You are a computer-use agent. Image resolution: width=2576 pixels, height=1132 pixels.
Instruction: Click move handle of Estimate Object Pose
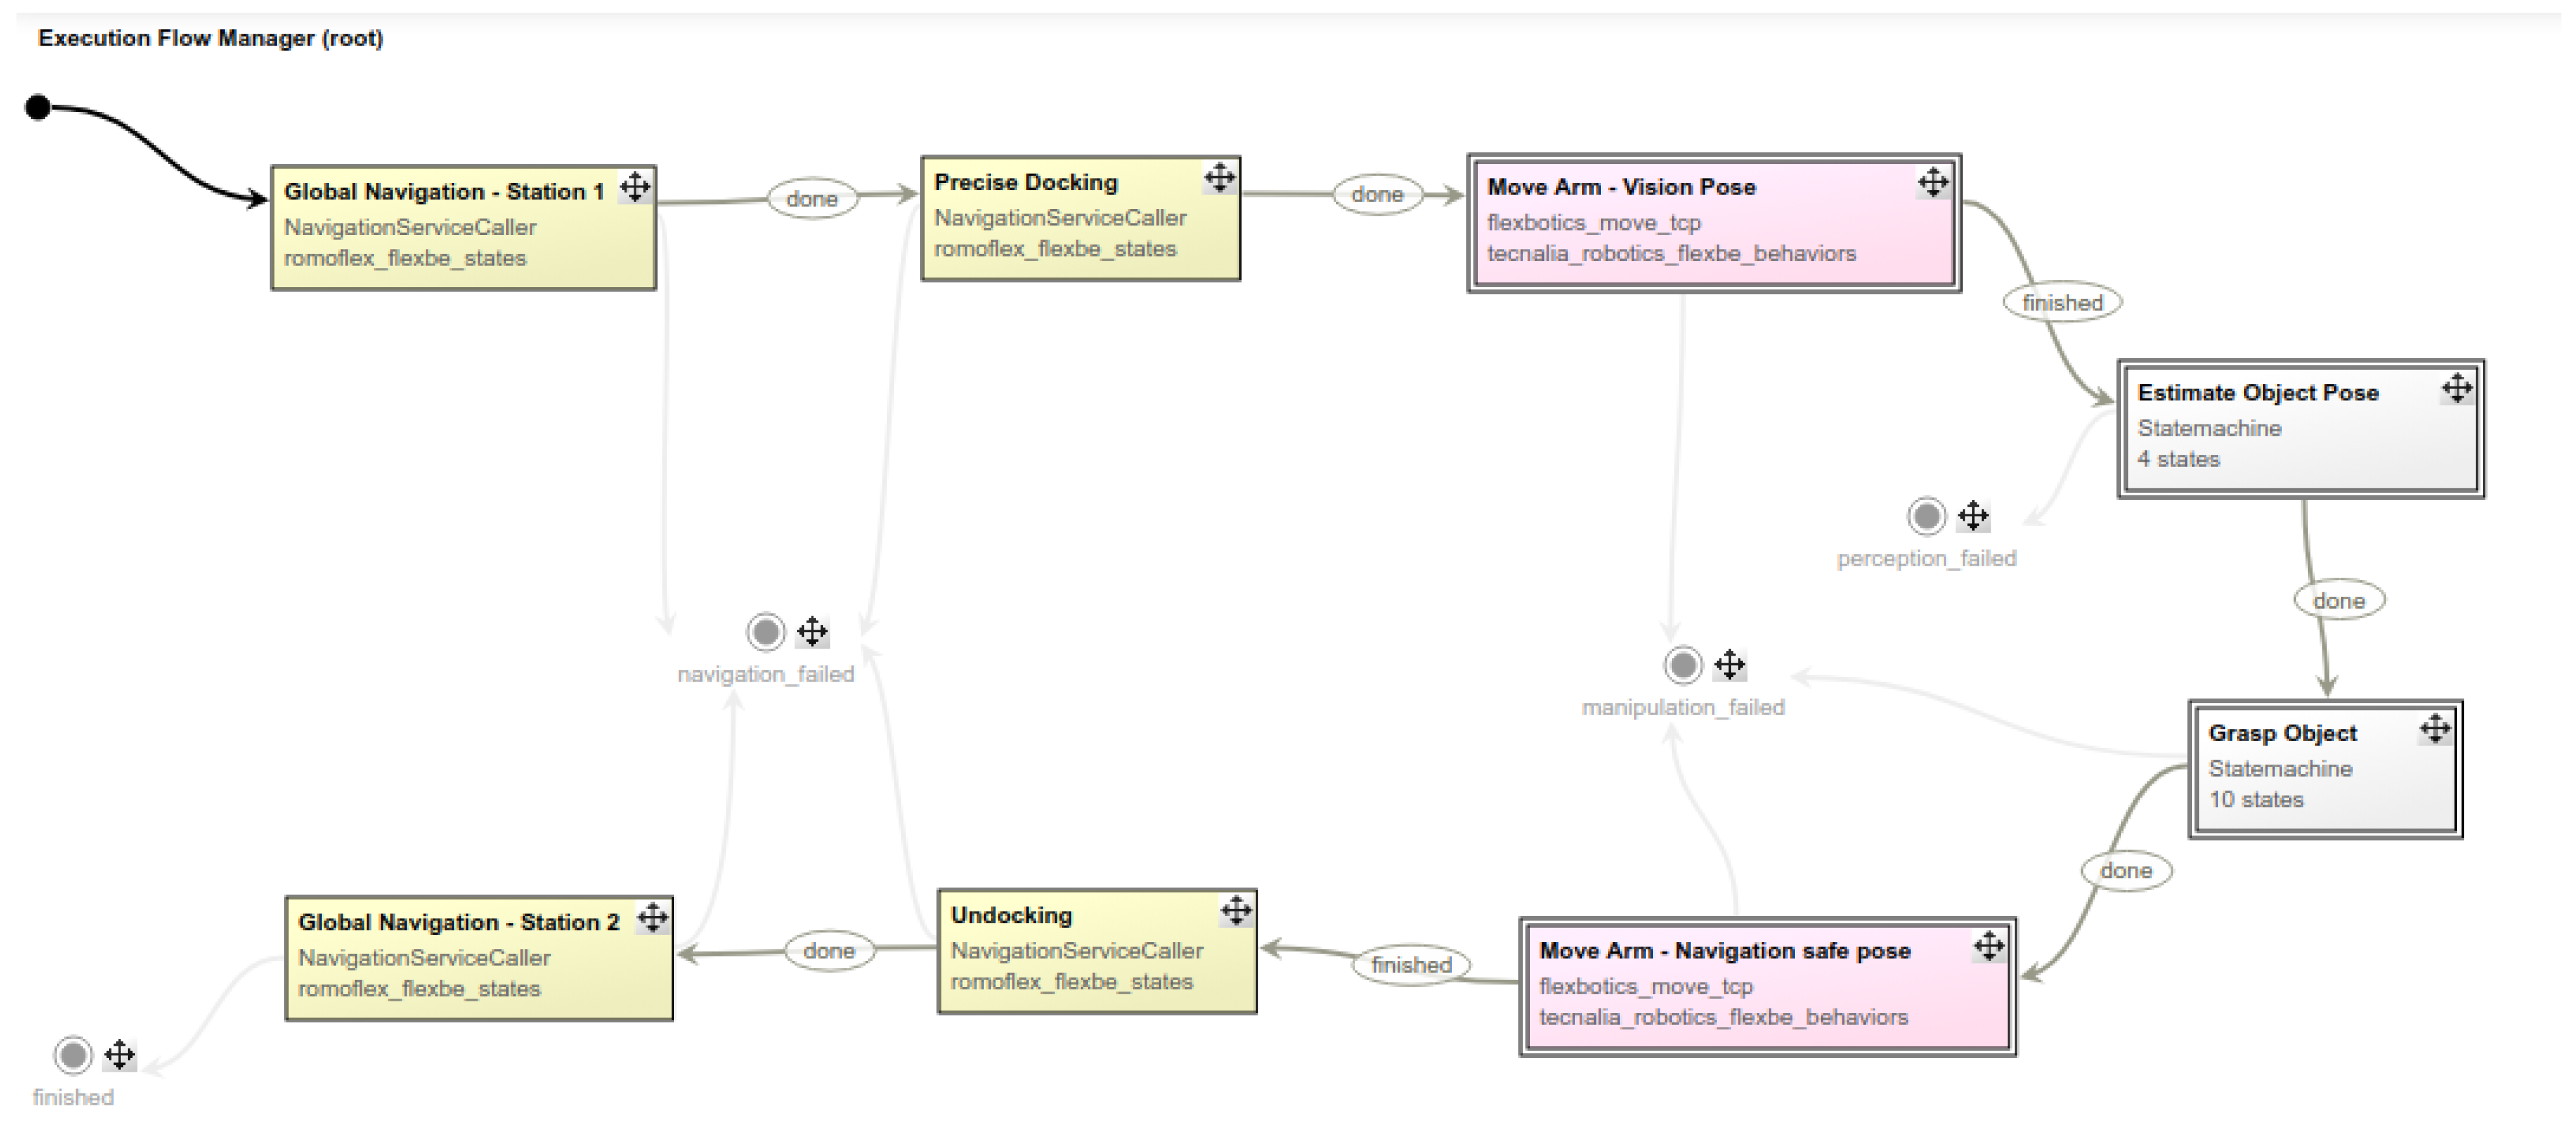point(2457,388)
